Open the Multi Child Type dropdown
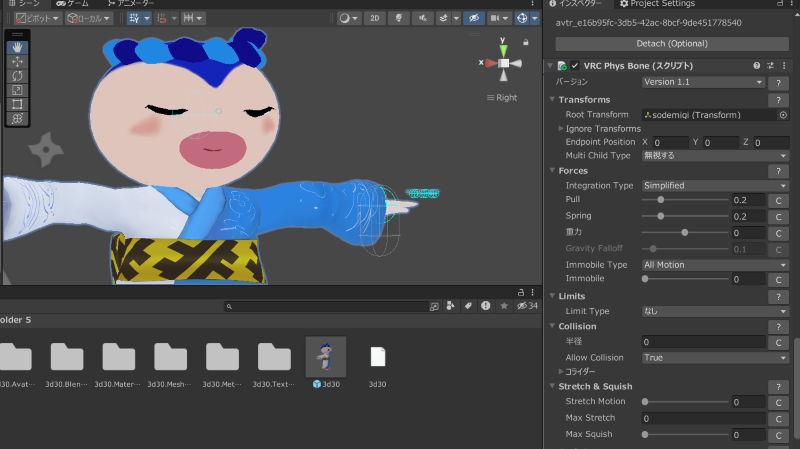 [x=715, y=156]
